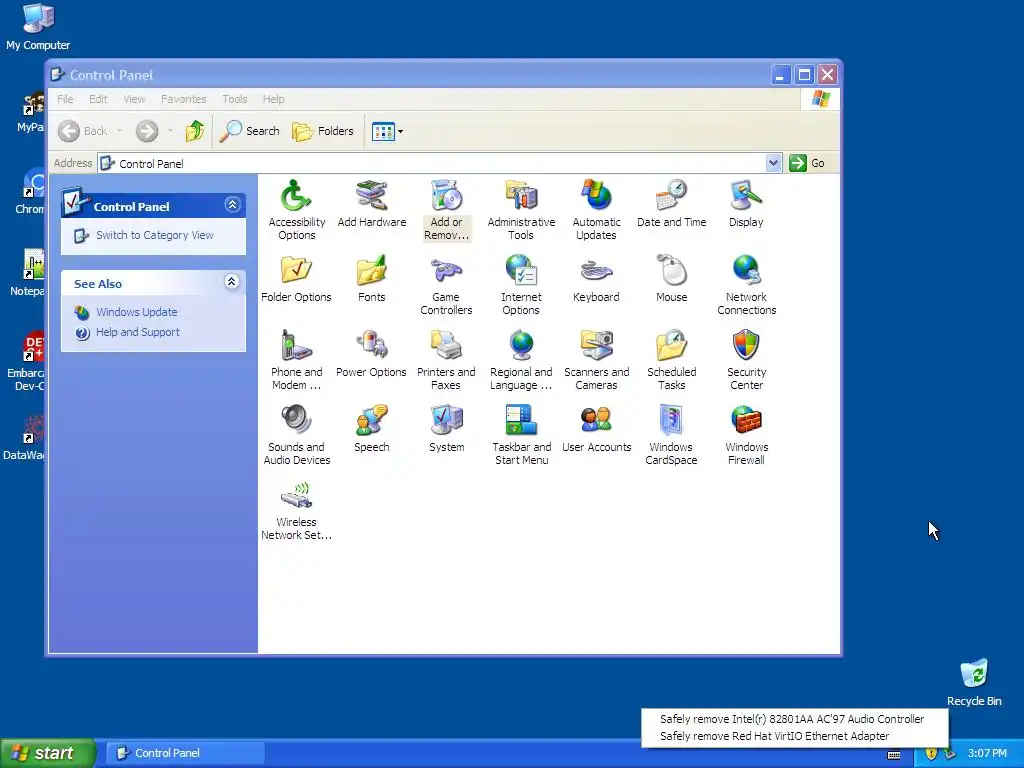Select Taskbar and Start Menu icon
The height and width of the screenshot is (768, 1024).
(x=521, y=435)
